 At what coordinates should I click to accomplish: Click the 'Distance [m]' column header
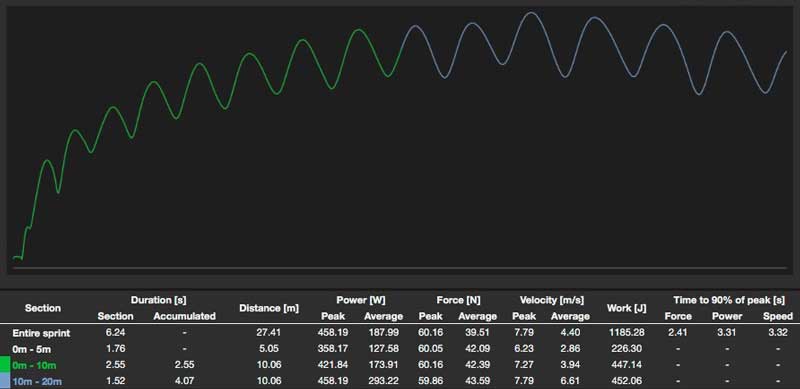pyautogui.click(x=269, y=308)
